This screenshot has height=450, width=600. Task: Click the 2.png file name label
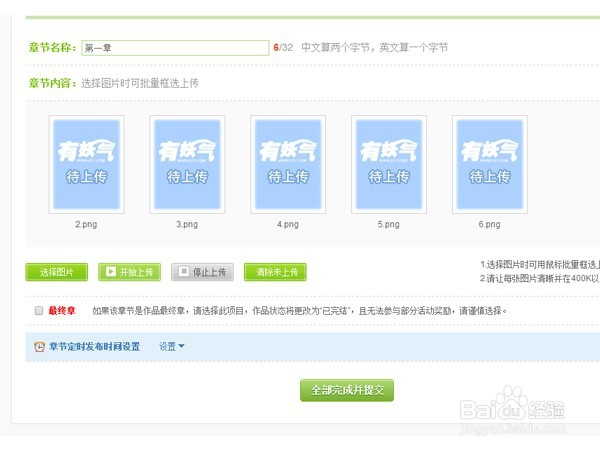click(86, 224)
